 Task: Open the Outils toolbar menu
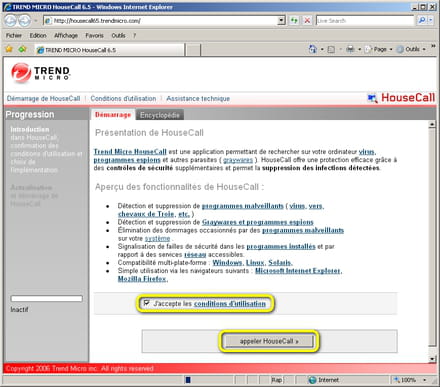tap(411, 49)
